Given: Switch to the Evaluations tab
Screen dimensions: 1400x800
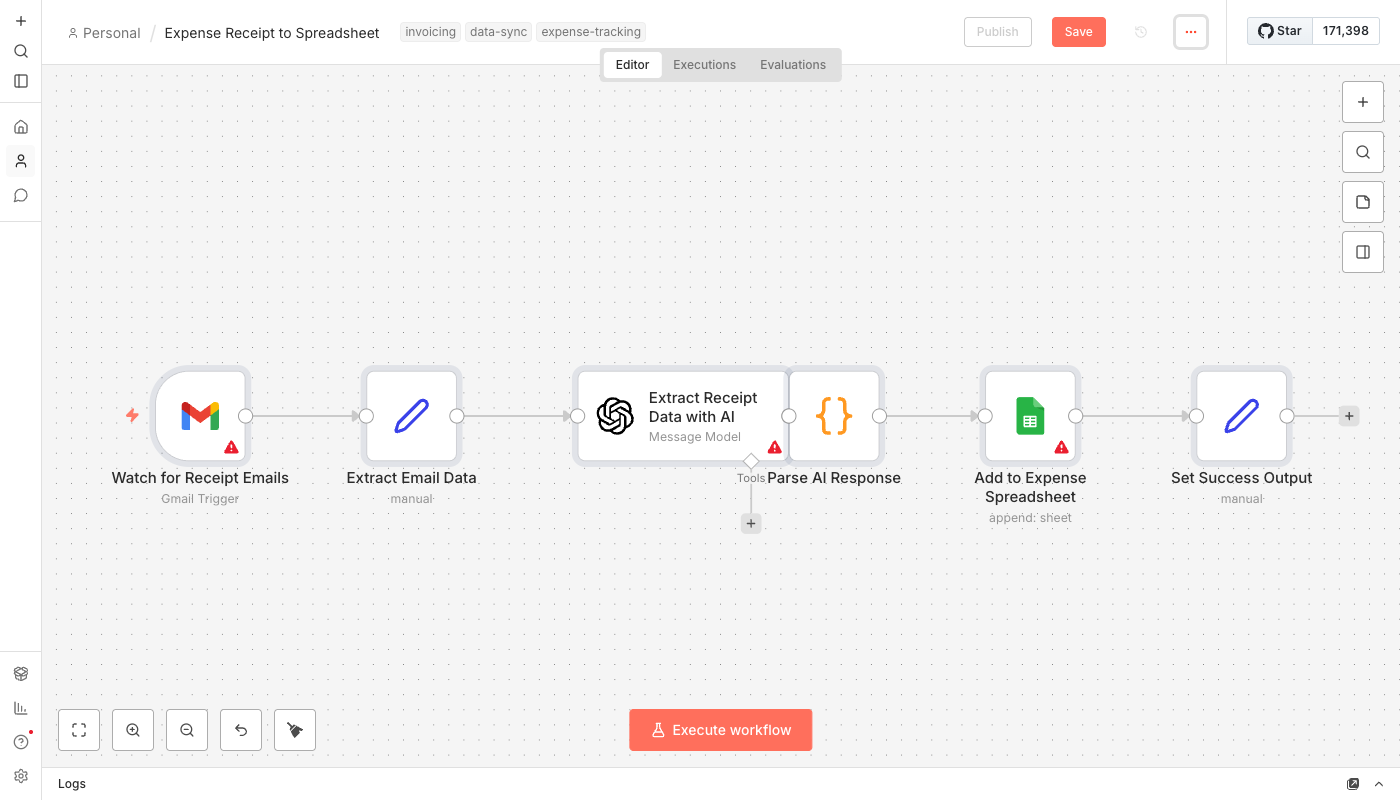Looking at the screenshot, I should click(x=792, y=65).
